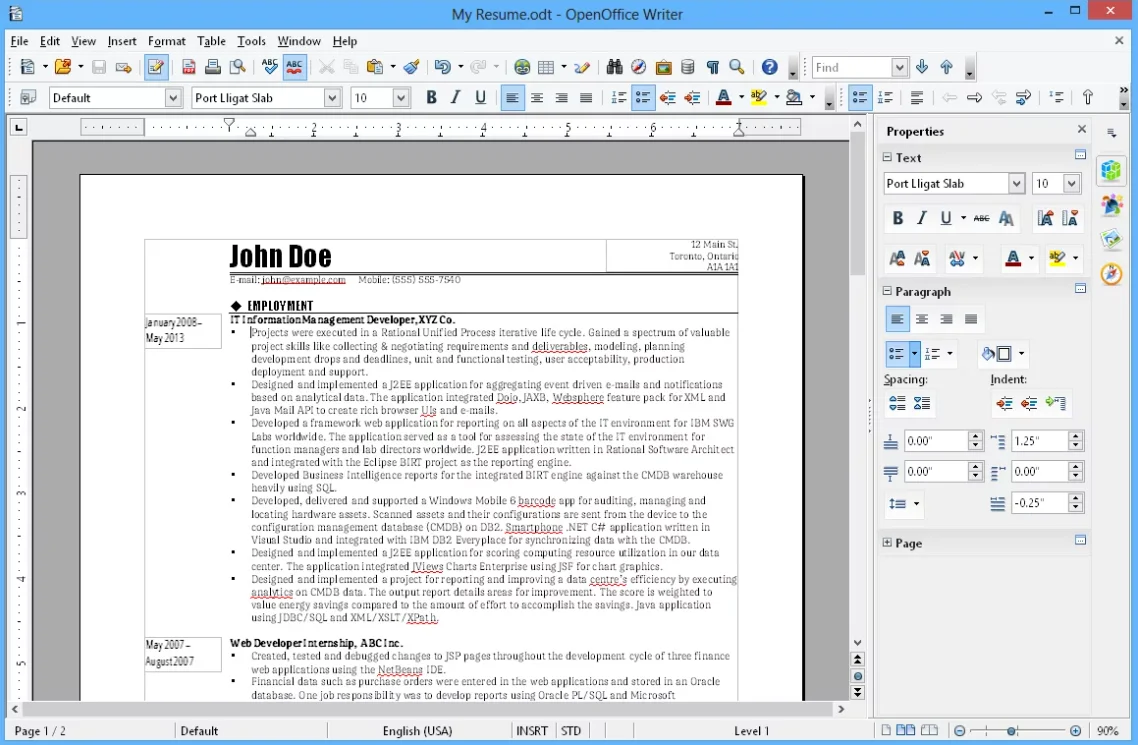Screen dimensions: 1138x745
Task: Click the Print icon in toolbar
Action: tap(213, 68)
